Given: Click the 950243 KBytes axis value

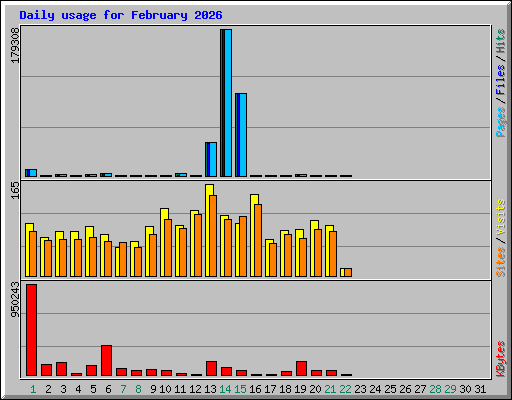Looking at the screenshot, I should (15, 300).
